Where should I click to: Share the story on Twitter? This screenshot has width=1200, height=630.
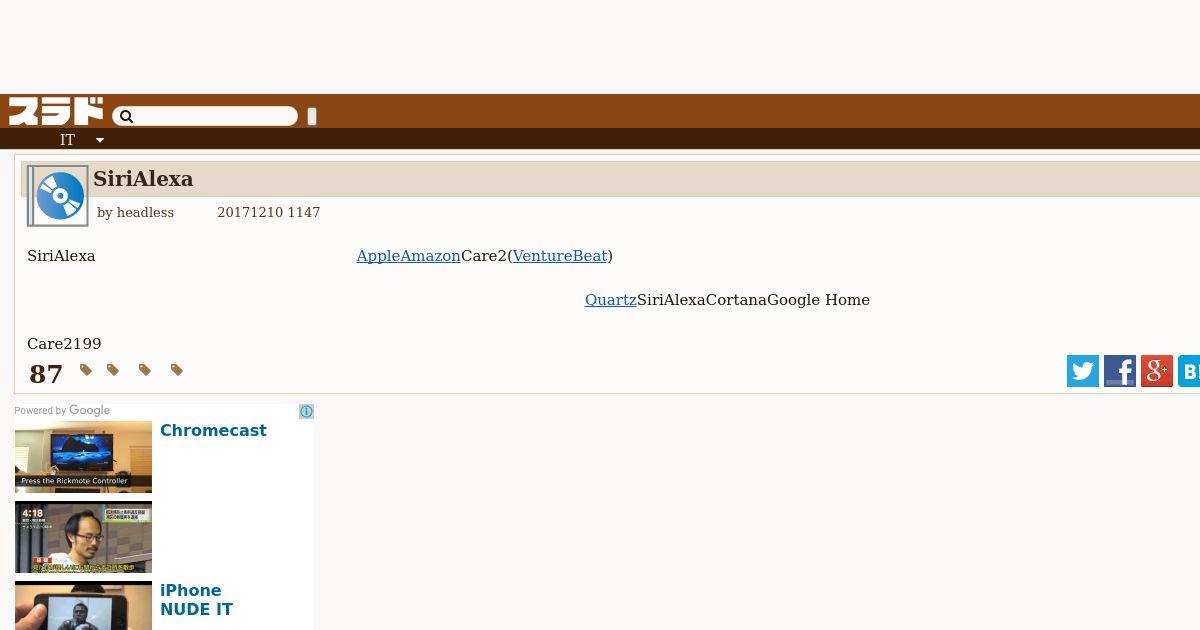click(x=1083, y=371)
